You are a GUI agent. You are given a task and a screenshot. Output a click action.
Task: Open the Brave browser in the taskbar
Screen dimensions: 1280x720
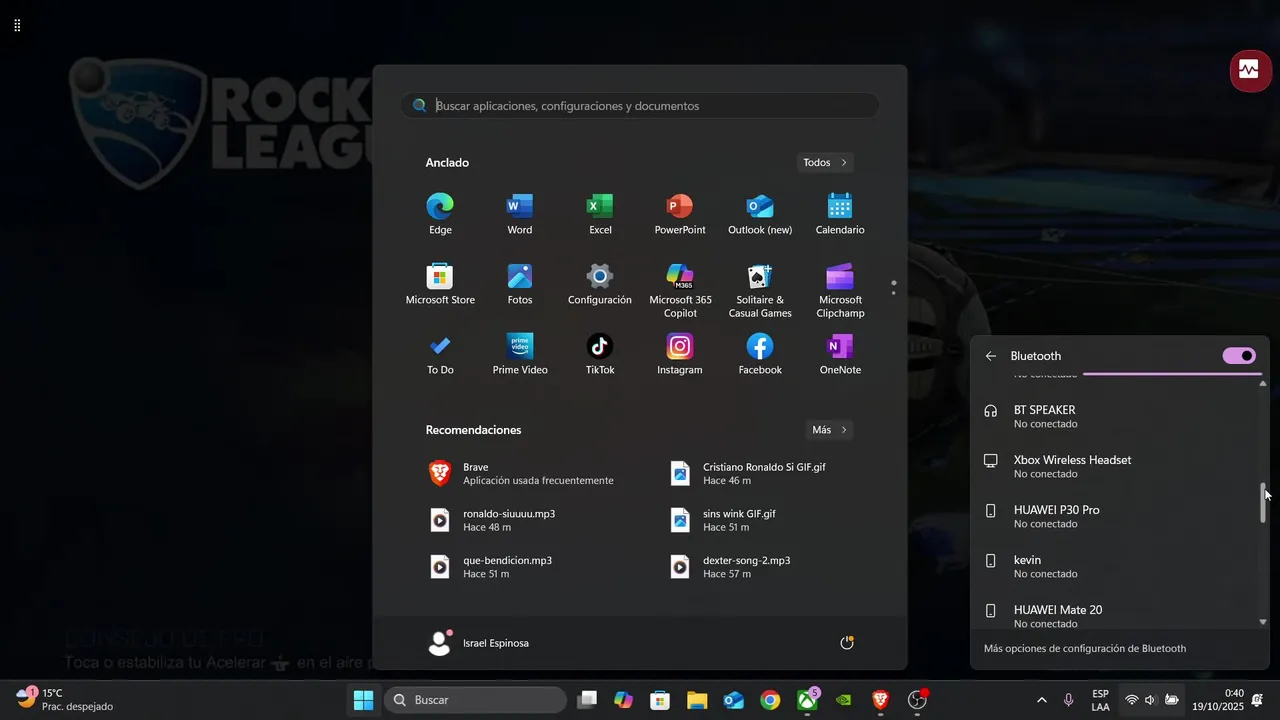pyautogui.click(x=880, y=700)
